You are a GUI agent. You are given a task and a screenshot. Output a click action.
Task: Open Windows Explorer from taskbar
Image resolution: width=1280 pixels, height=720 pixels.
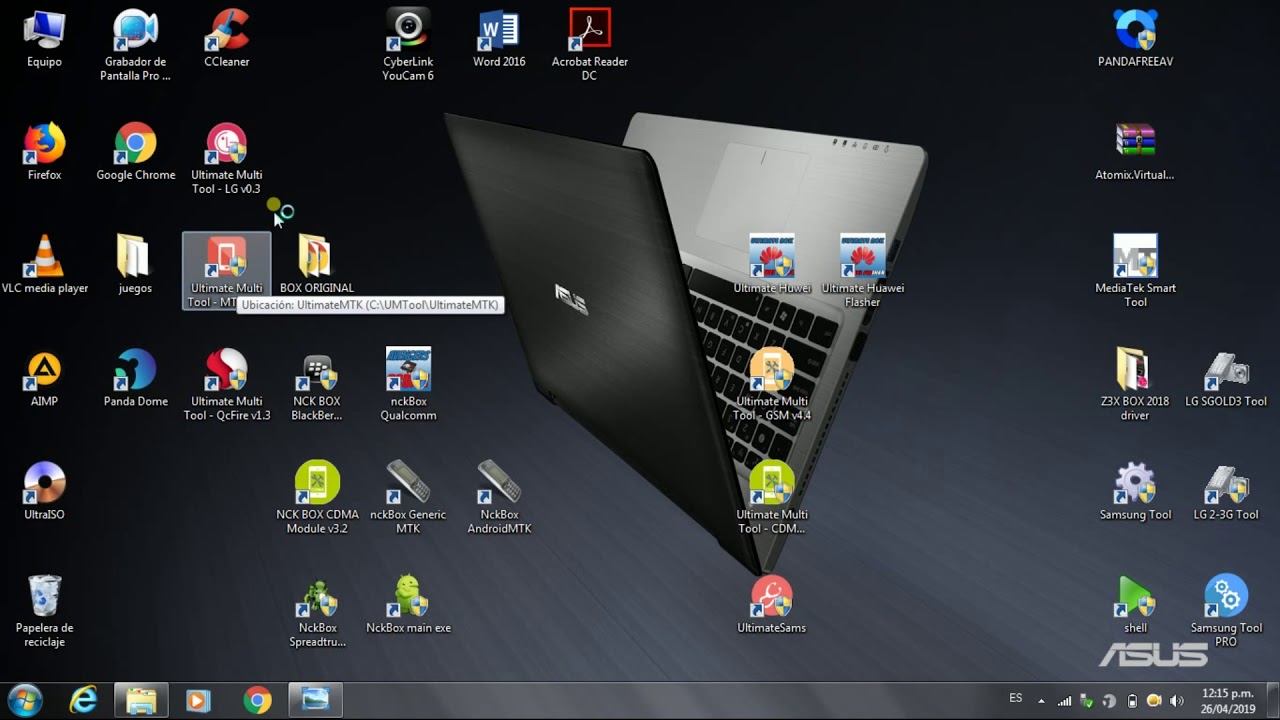(141, 700)
